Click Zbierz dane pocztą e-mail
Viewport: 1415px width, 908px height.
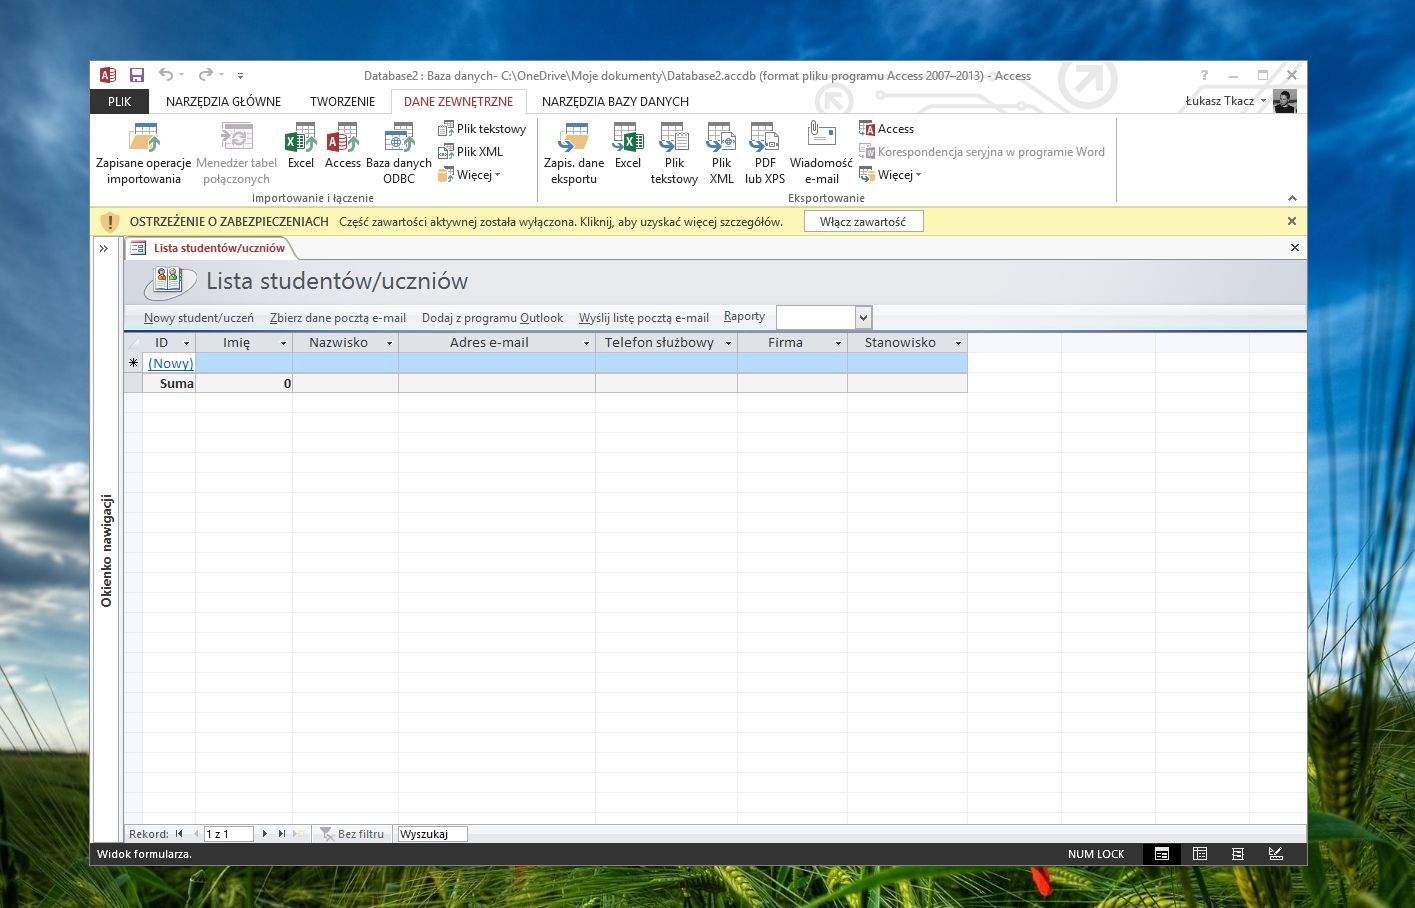point(338,318)
